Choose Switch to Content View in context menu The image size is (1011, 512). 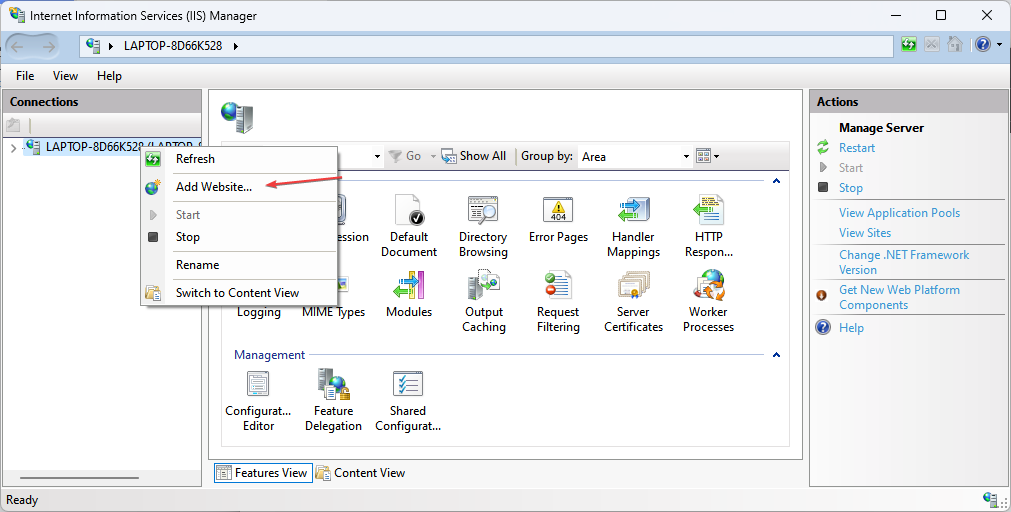point(239,293)
